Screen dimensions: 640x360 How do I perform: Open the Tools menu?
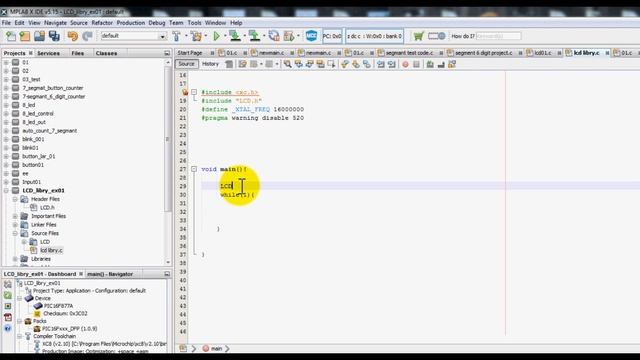click(x=194, y=23)
